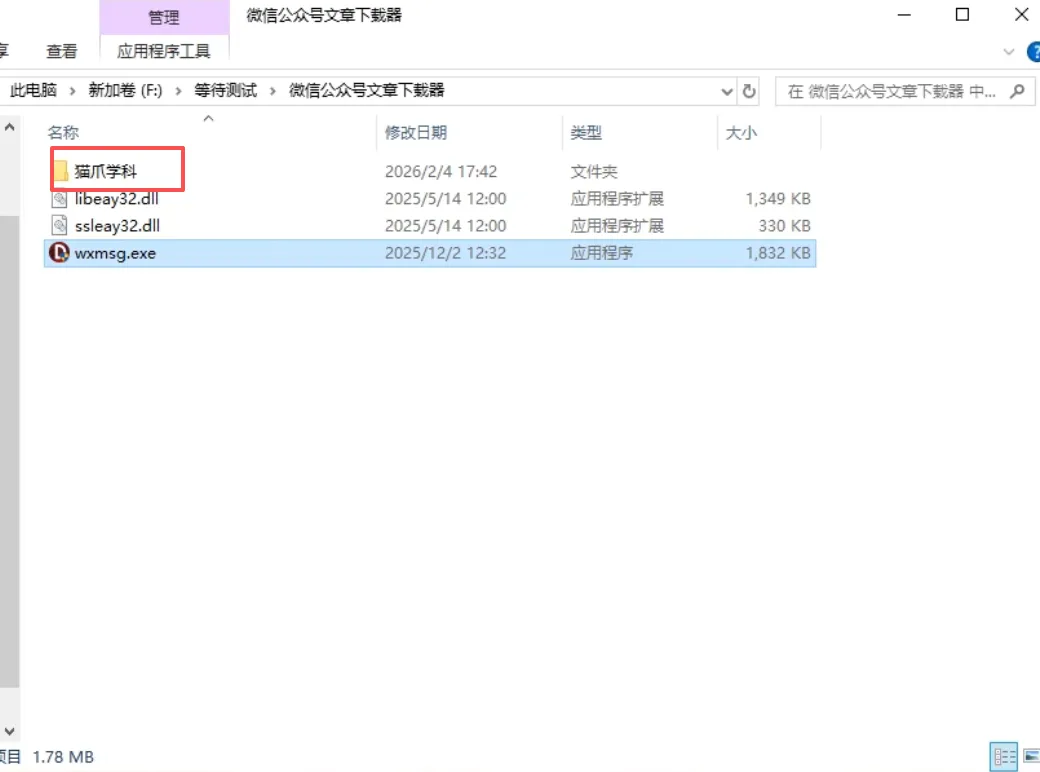
Task: Open the 管理 ribbon tab
Action: click(x=164, y=17)
